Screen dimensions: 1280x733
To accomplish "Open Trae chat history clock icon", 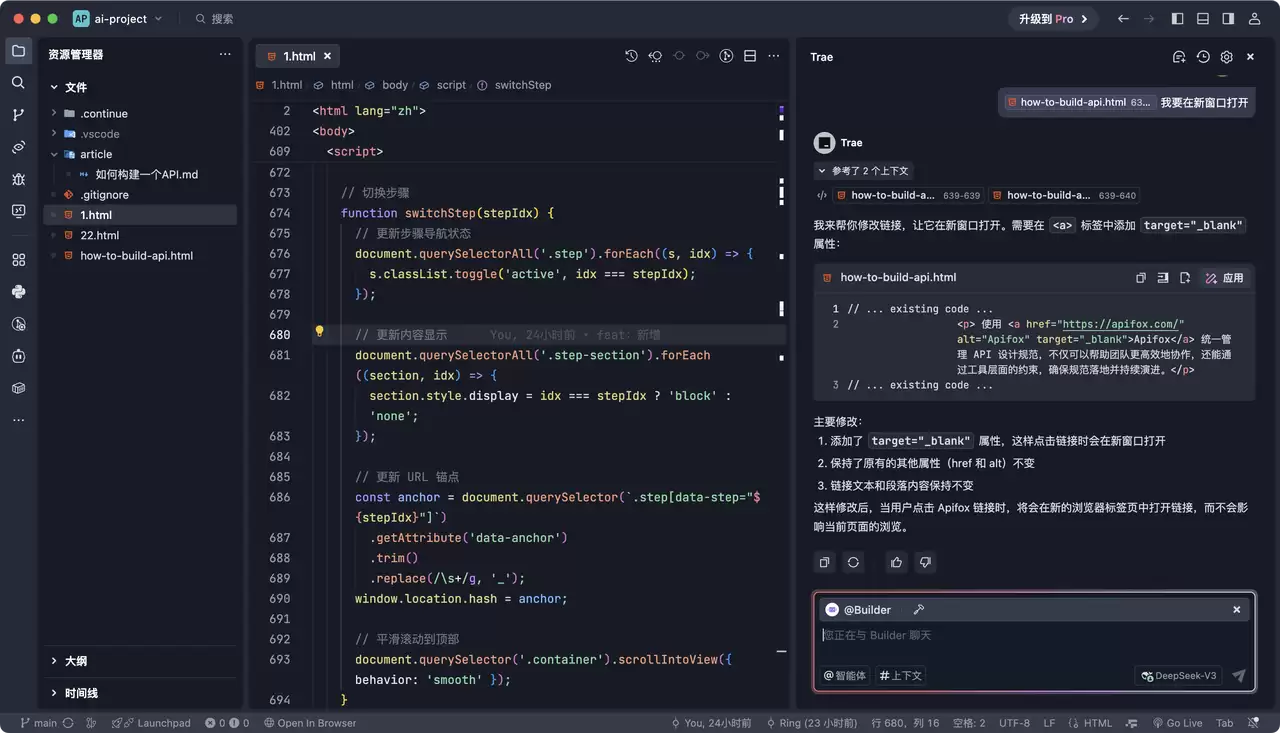I will [x=1203, y=57].
